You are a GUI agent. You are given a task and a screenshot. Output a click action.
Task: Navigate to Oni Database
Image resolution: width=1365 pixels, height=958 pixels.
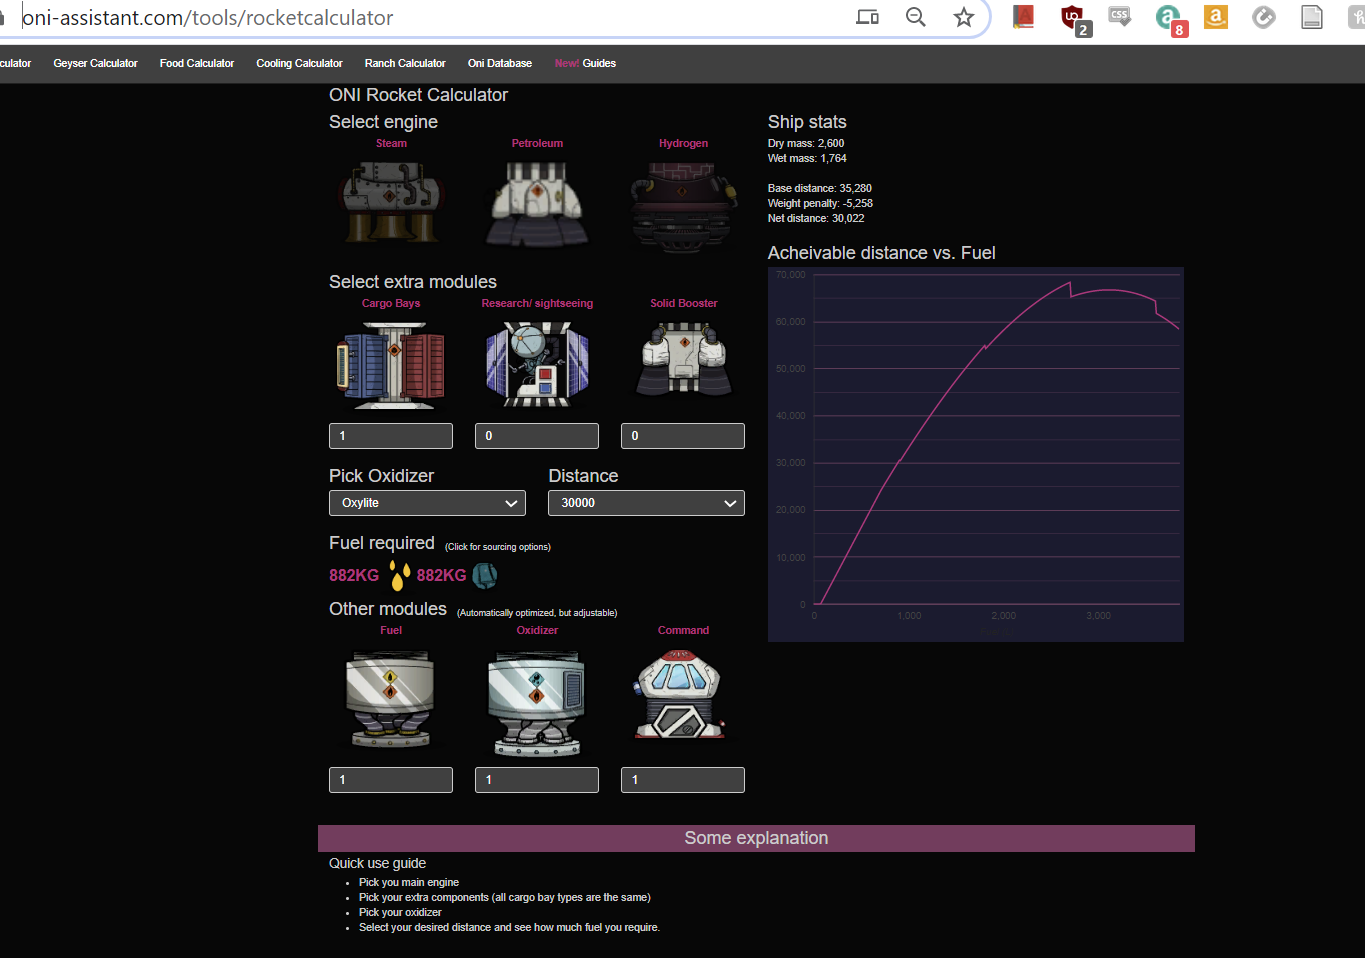coord(499,63)
